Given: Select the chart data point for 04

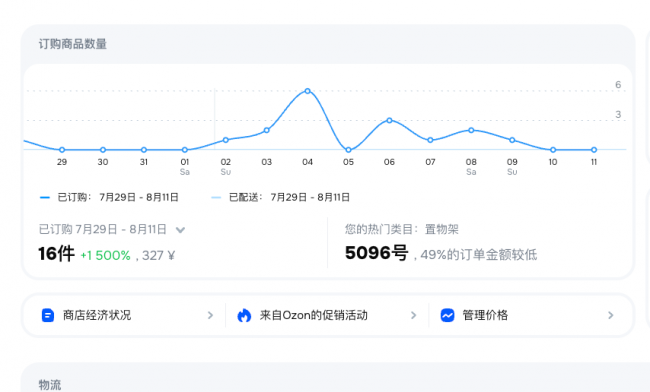Looking at the screenshot, I should pyautogui.click(x=307, y=91).
